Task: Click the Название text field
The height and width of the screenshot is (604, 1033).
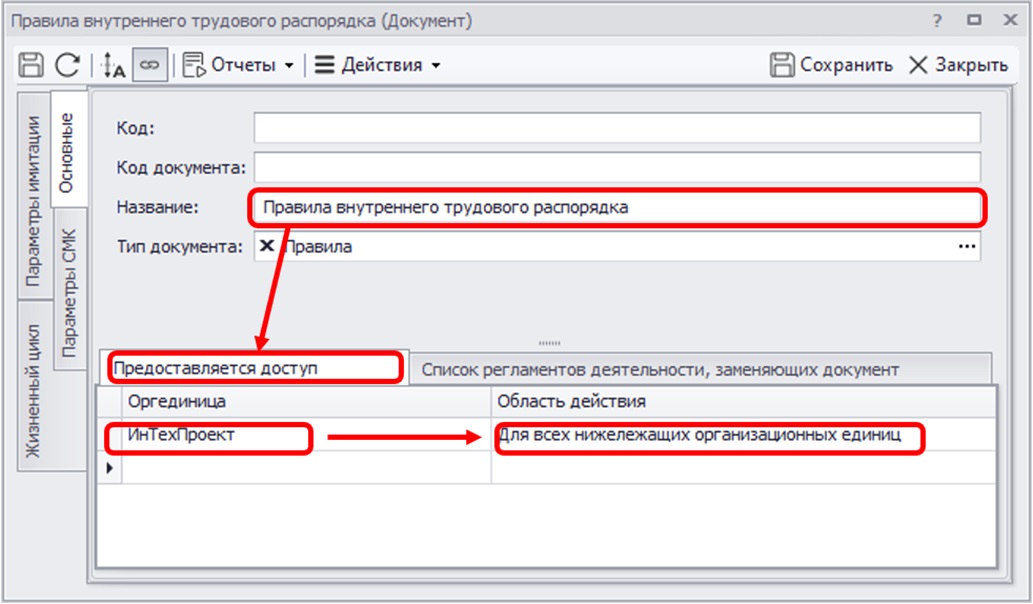Action: (x=616, y=208)
